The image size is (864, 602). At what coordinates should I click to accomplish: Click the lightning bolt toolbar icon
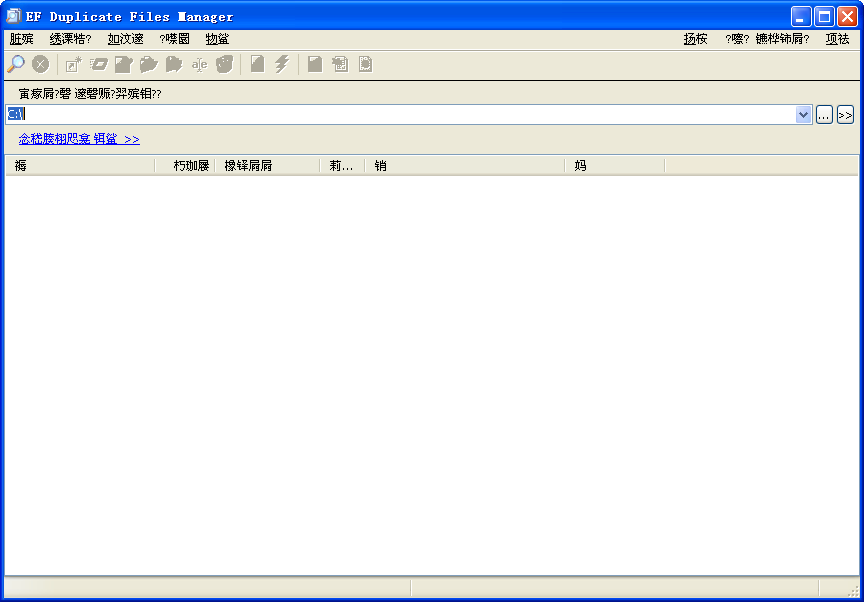point(282,64)
